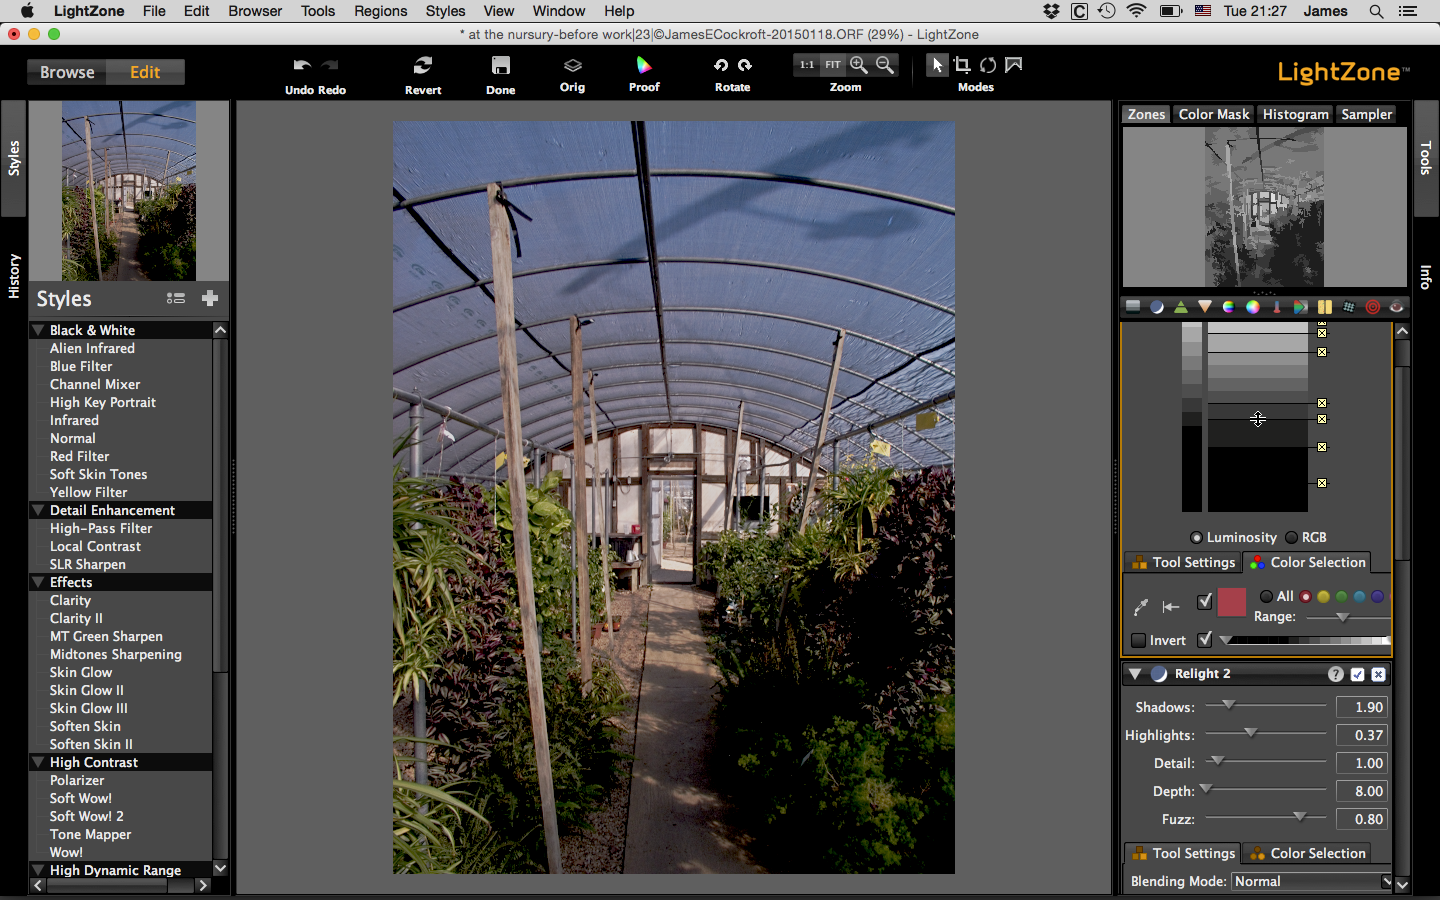Apply the Tone Mapper style
The image size is (1440, 900).
click(x=90, y=834)
